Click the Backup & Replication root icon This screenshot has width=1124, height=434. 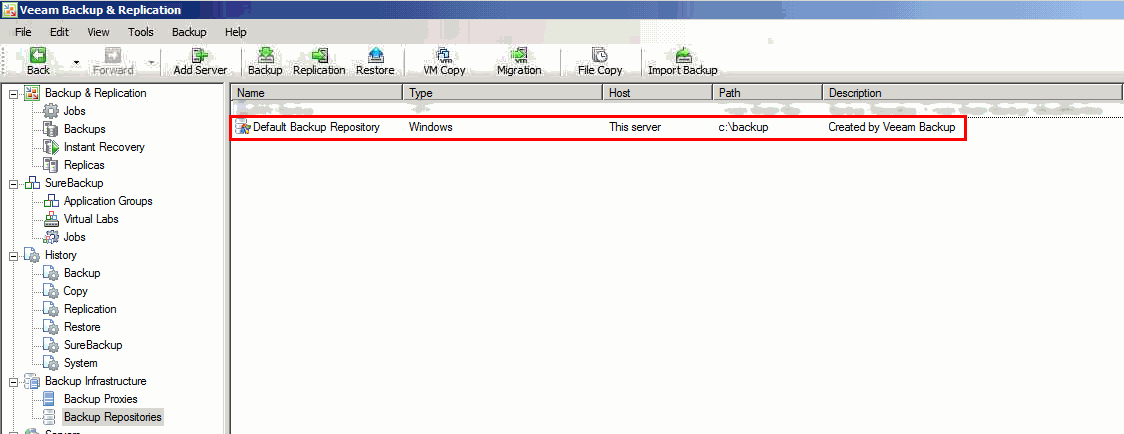tap(32, 93)
